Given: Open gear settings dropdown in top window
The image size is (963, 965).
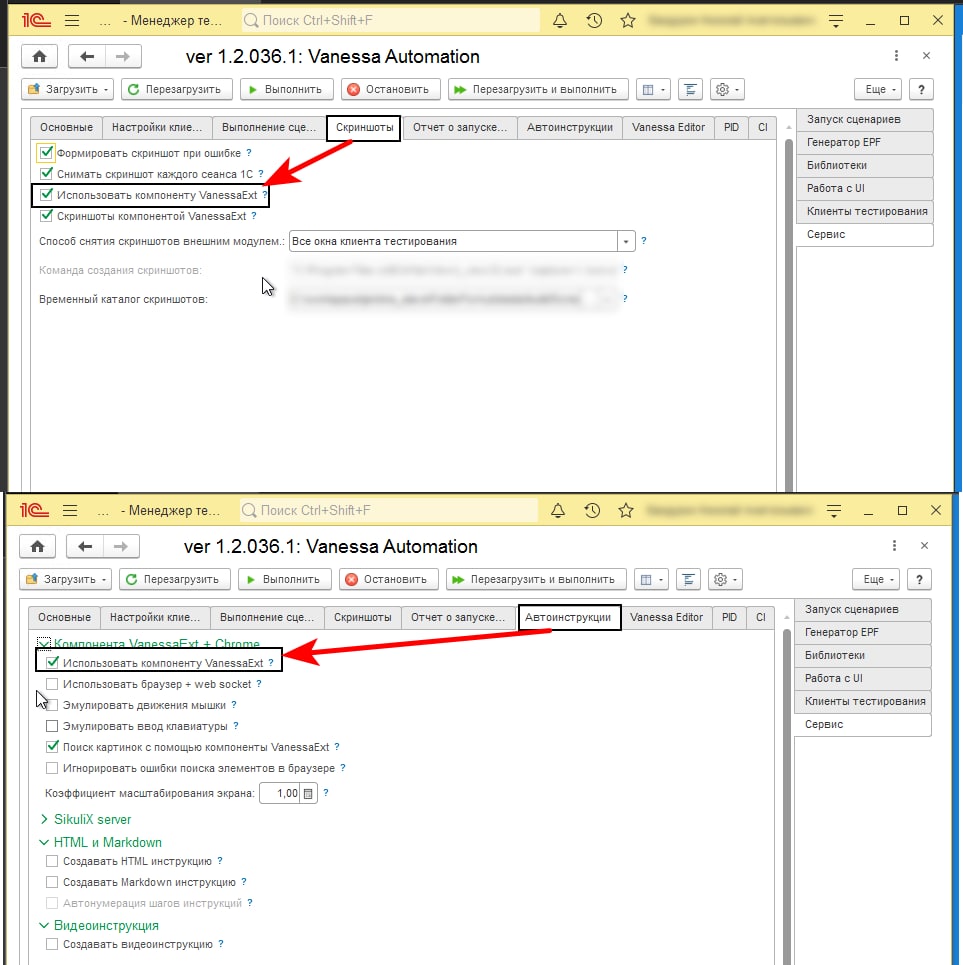Looking at the screenshot, I should [x=727, y=89].
